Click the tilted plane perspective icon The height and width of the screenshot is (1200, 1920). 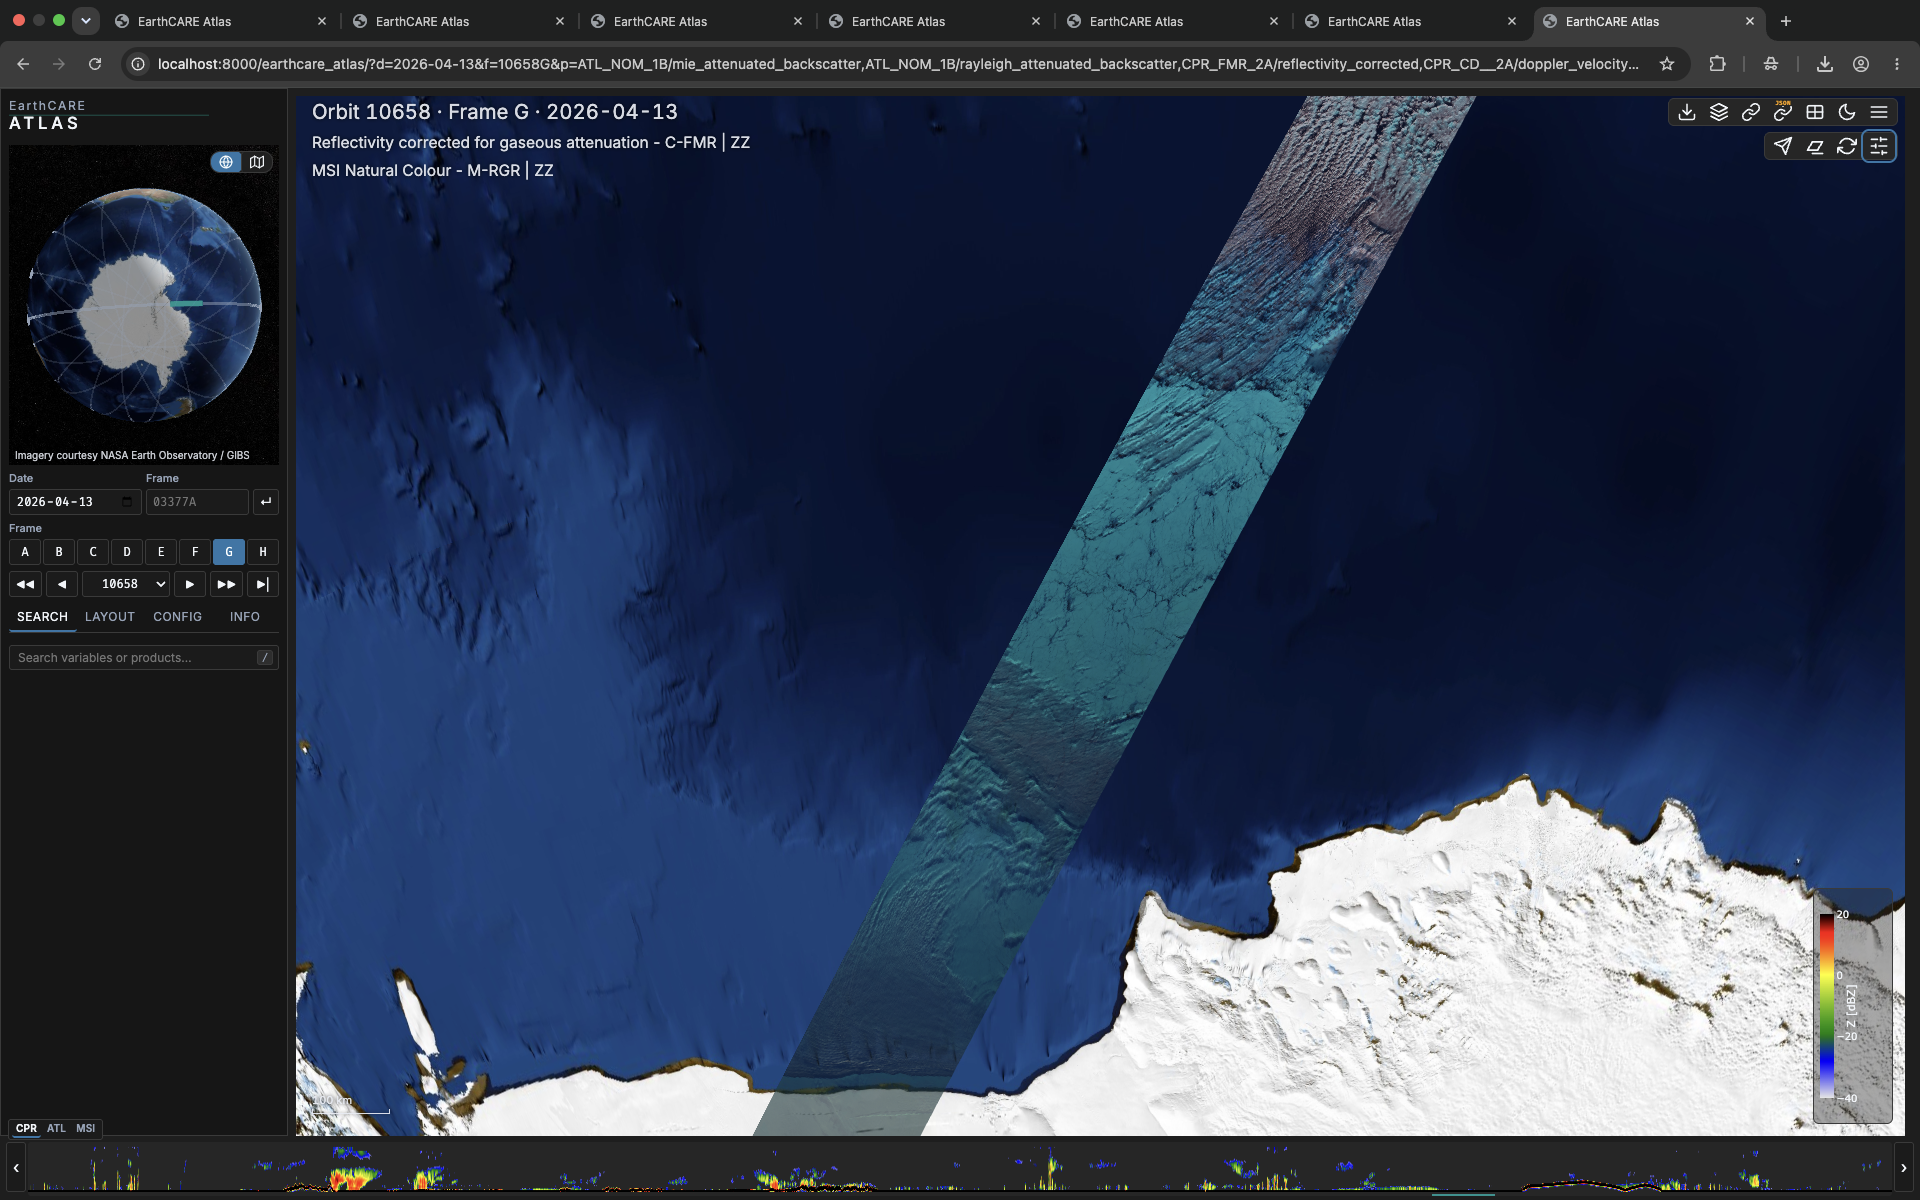(x=1815, y=146)
